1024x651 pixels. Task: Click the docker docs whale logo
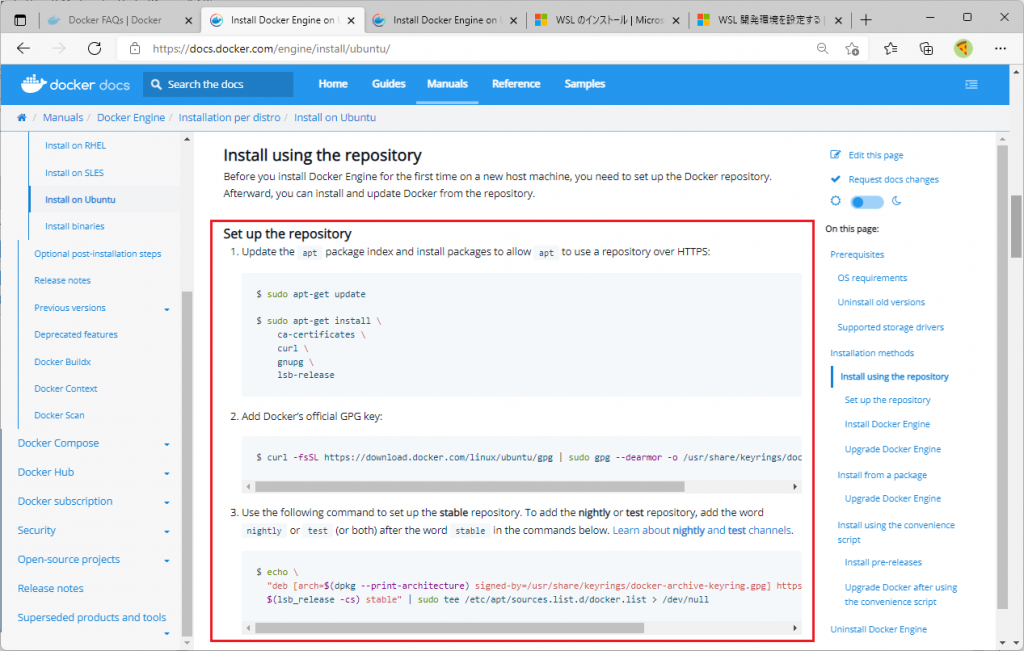pos(75,84)
